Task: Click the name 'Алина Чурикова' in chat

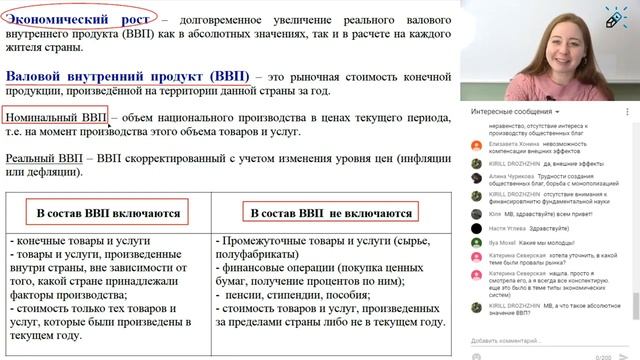Action: [511, 176]
